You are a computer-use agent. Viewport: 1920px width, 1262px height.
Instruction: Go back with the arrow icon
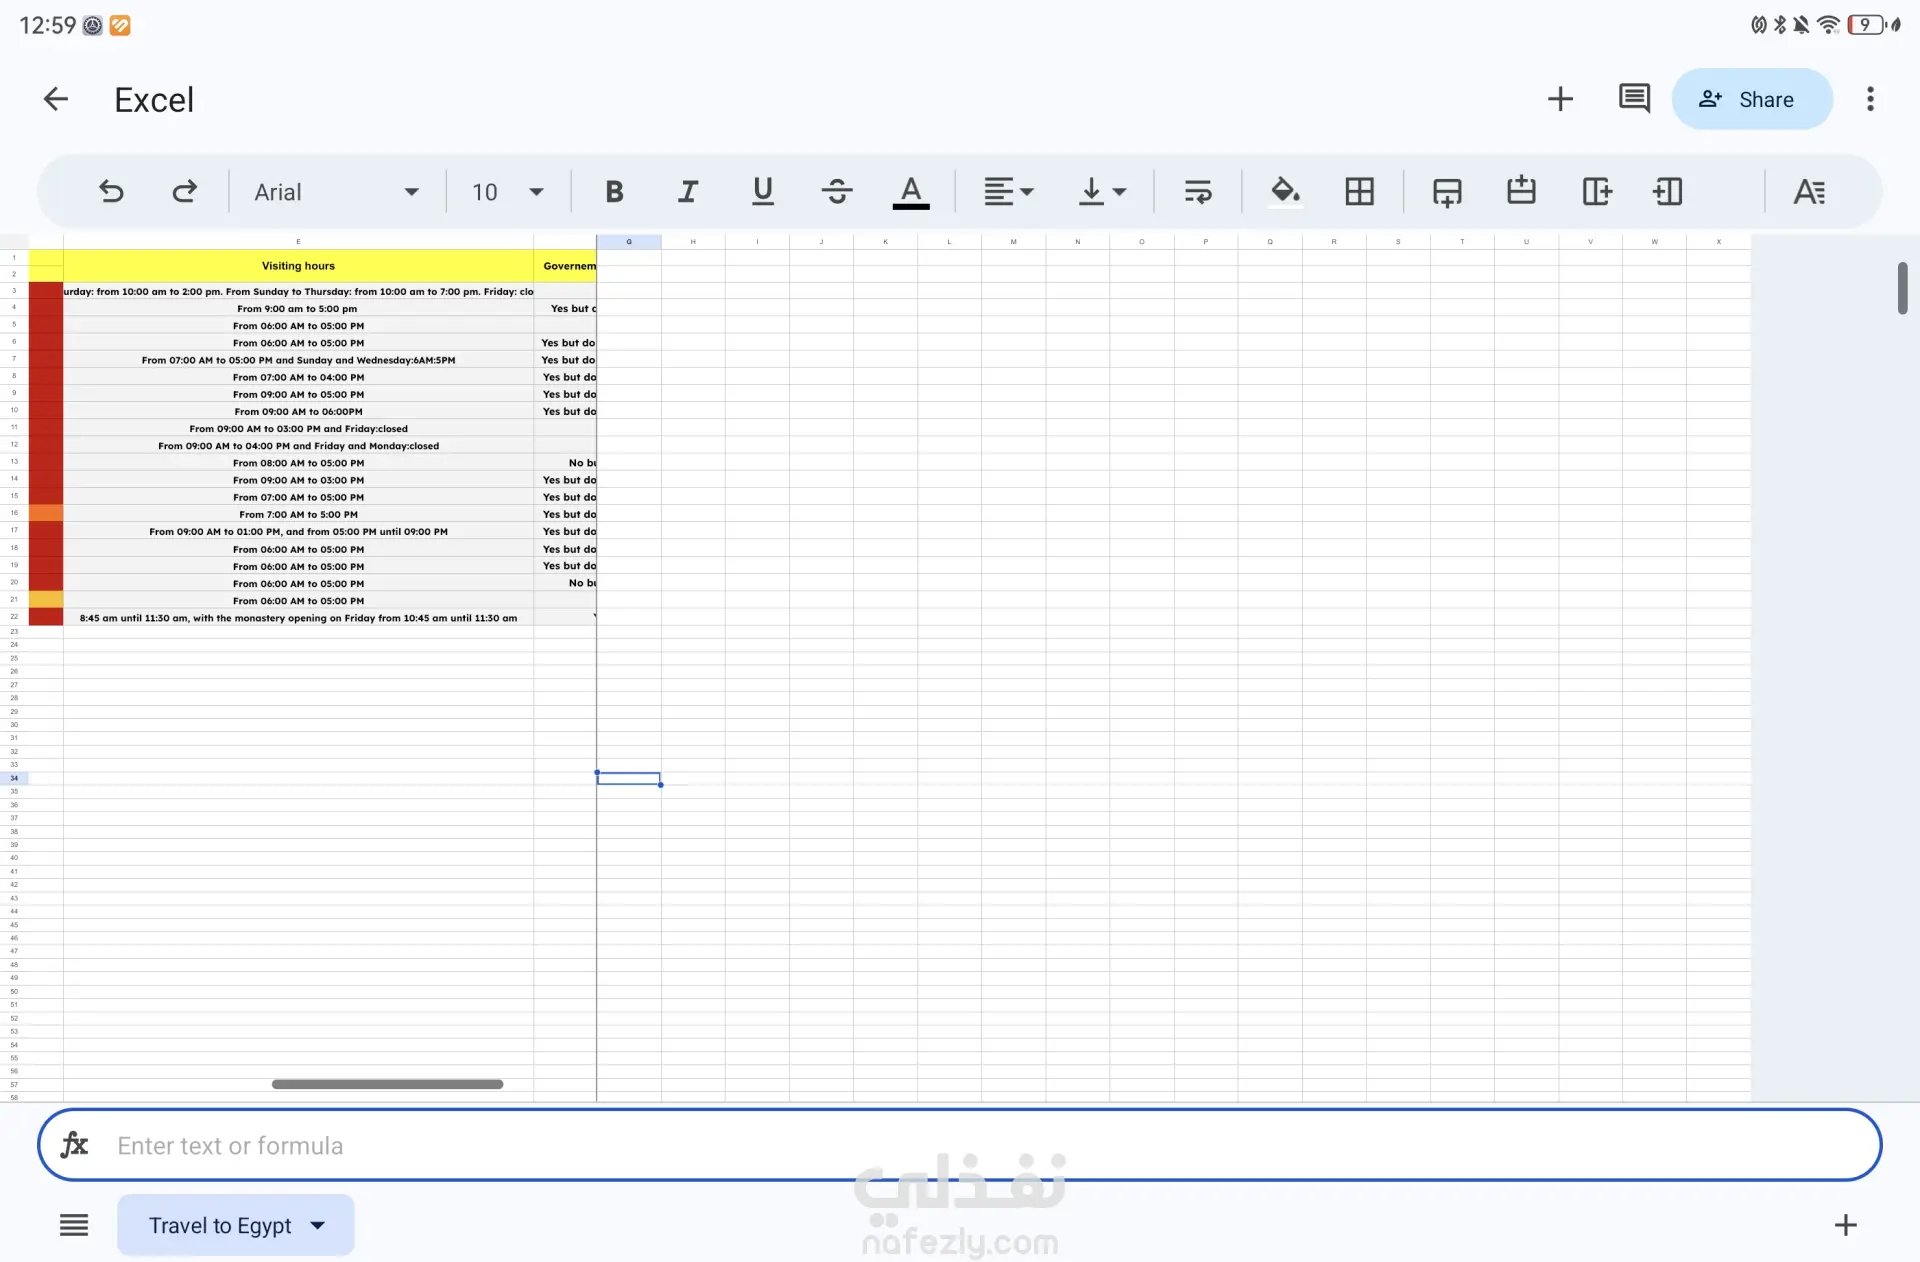coord(56,99)
